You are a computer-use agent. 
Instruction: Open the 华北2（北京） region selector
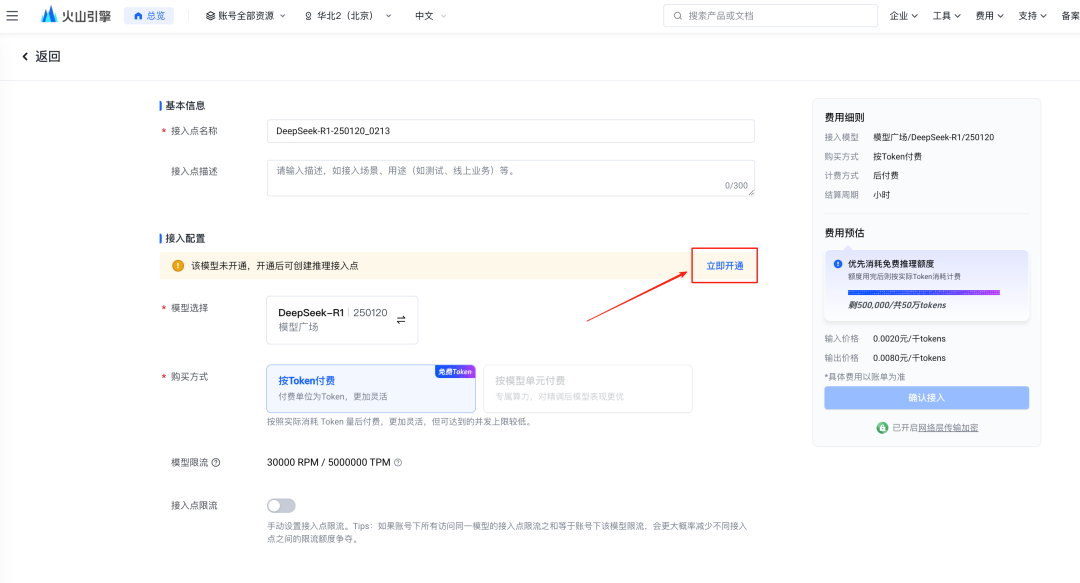pyautogui.click(x=348, y=15)
